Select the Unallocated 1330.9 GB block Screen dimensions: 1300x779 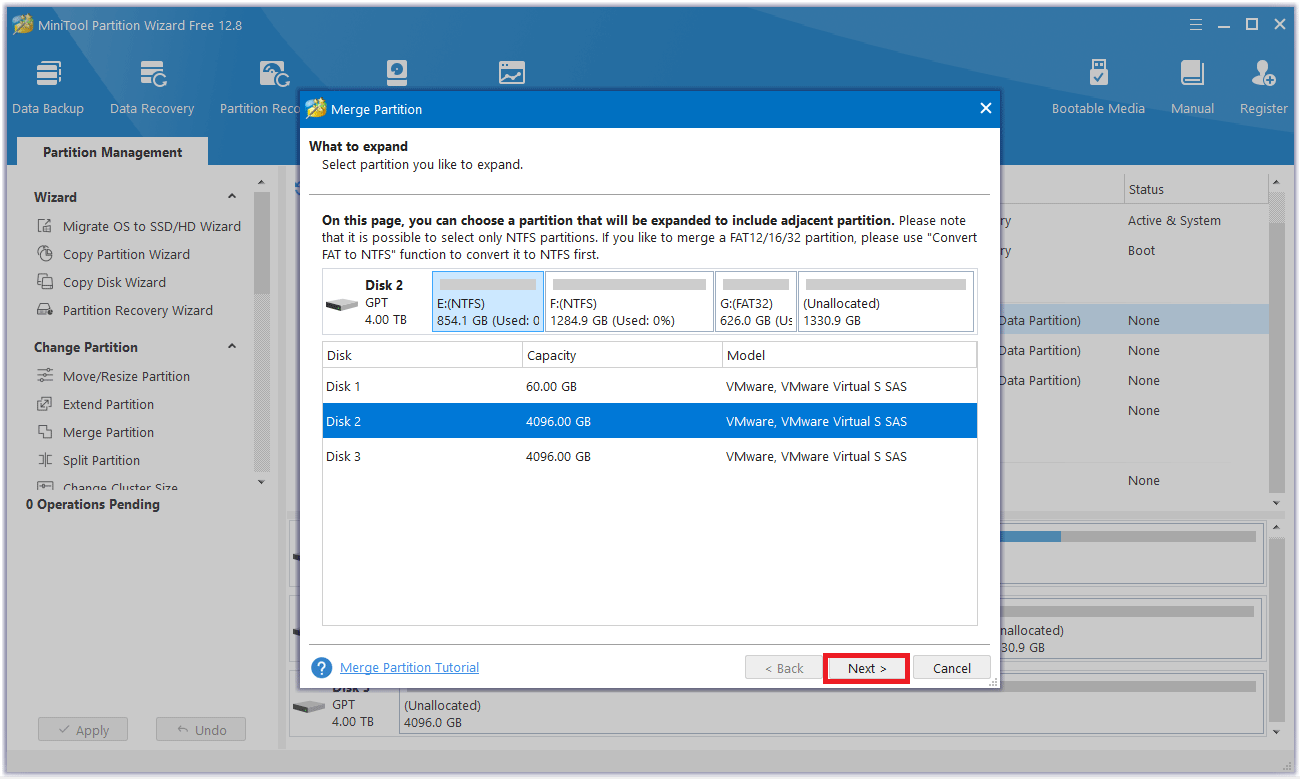coord(886,301)
